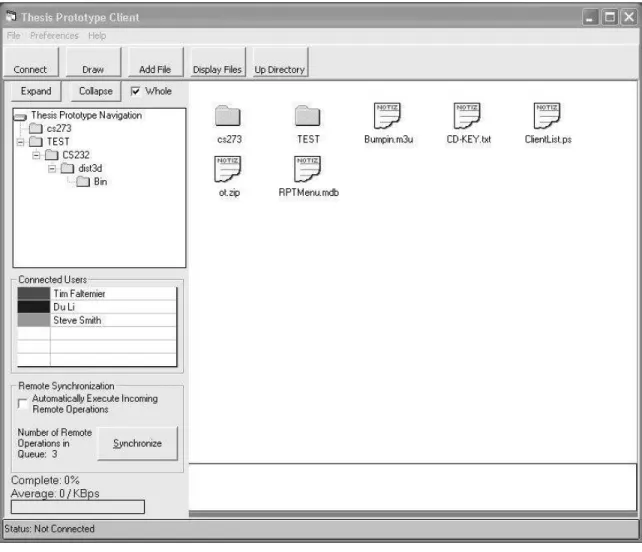
Task: Select the CD-KEY.txt file icon
Action: click(467, 115)
